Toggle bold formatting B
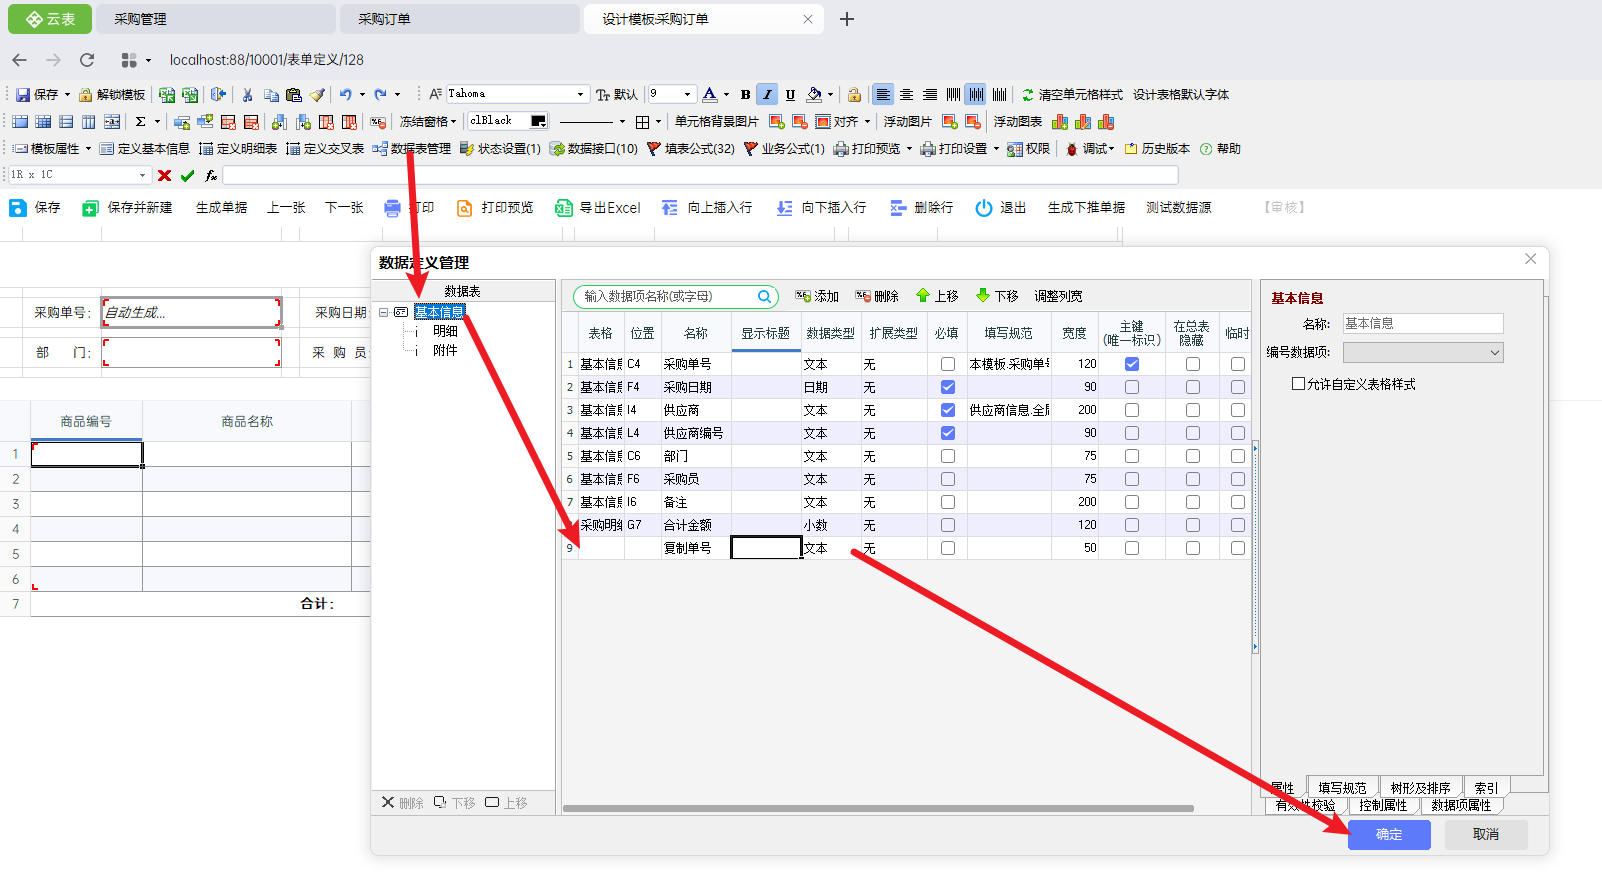This screenshot has width=1602, height=888. coord(745,94)
